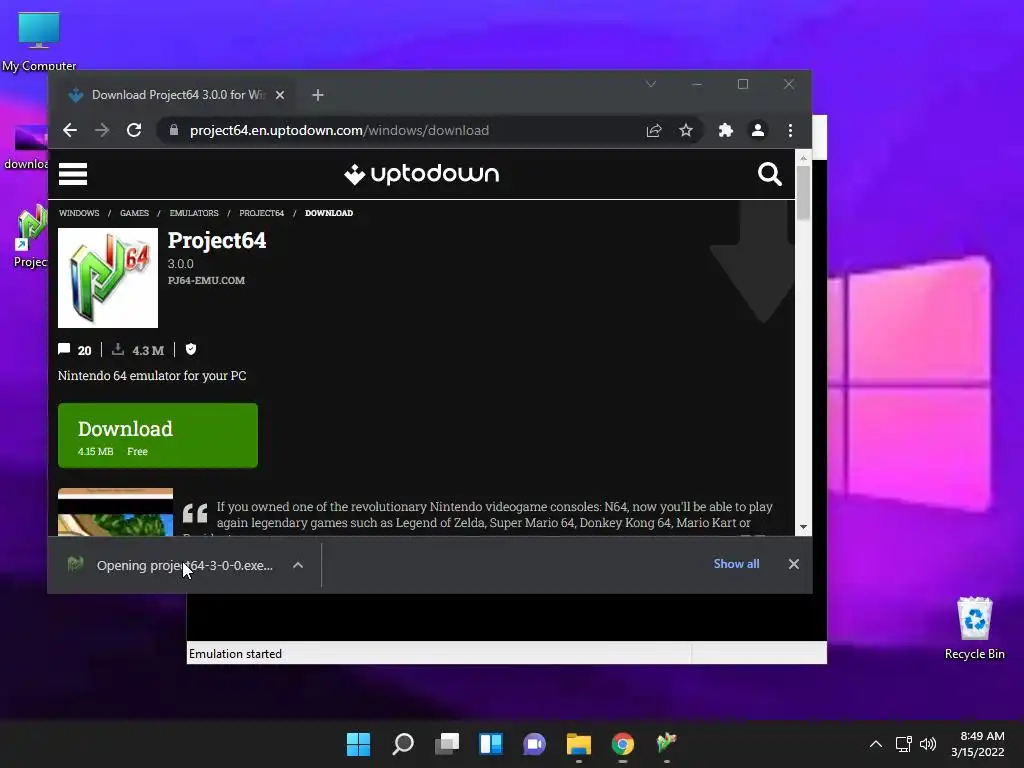
Task: Click the volume speaker tray icon
Action: [927, 744]
